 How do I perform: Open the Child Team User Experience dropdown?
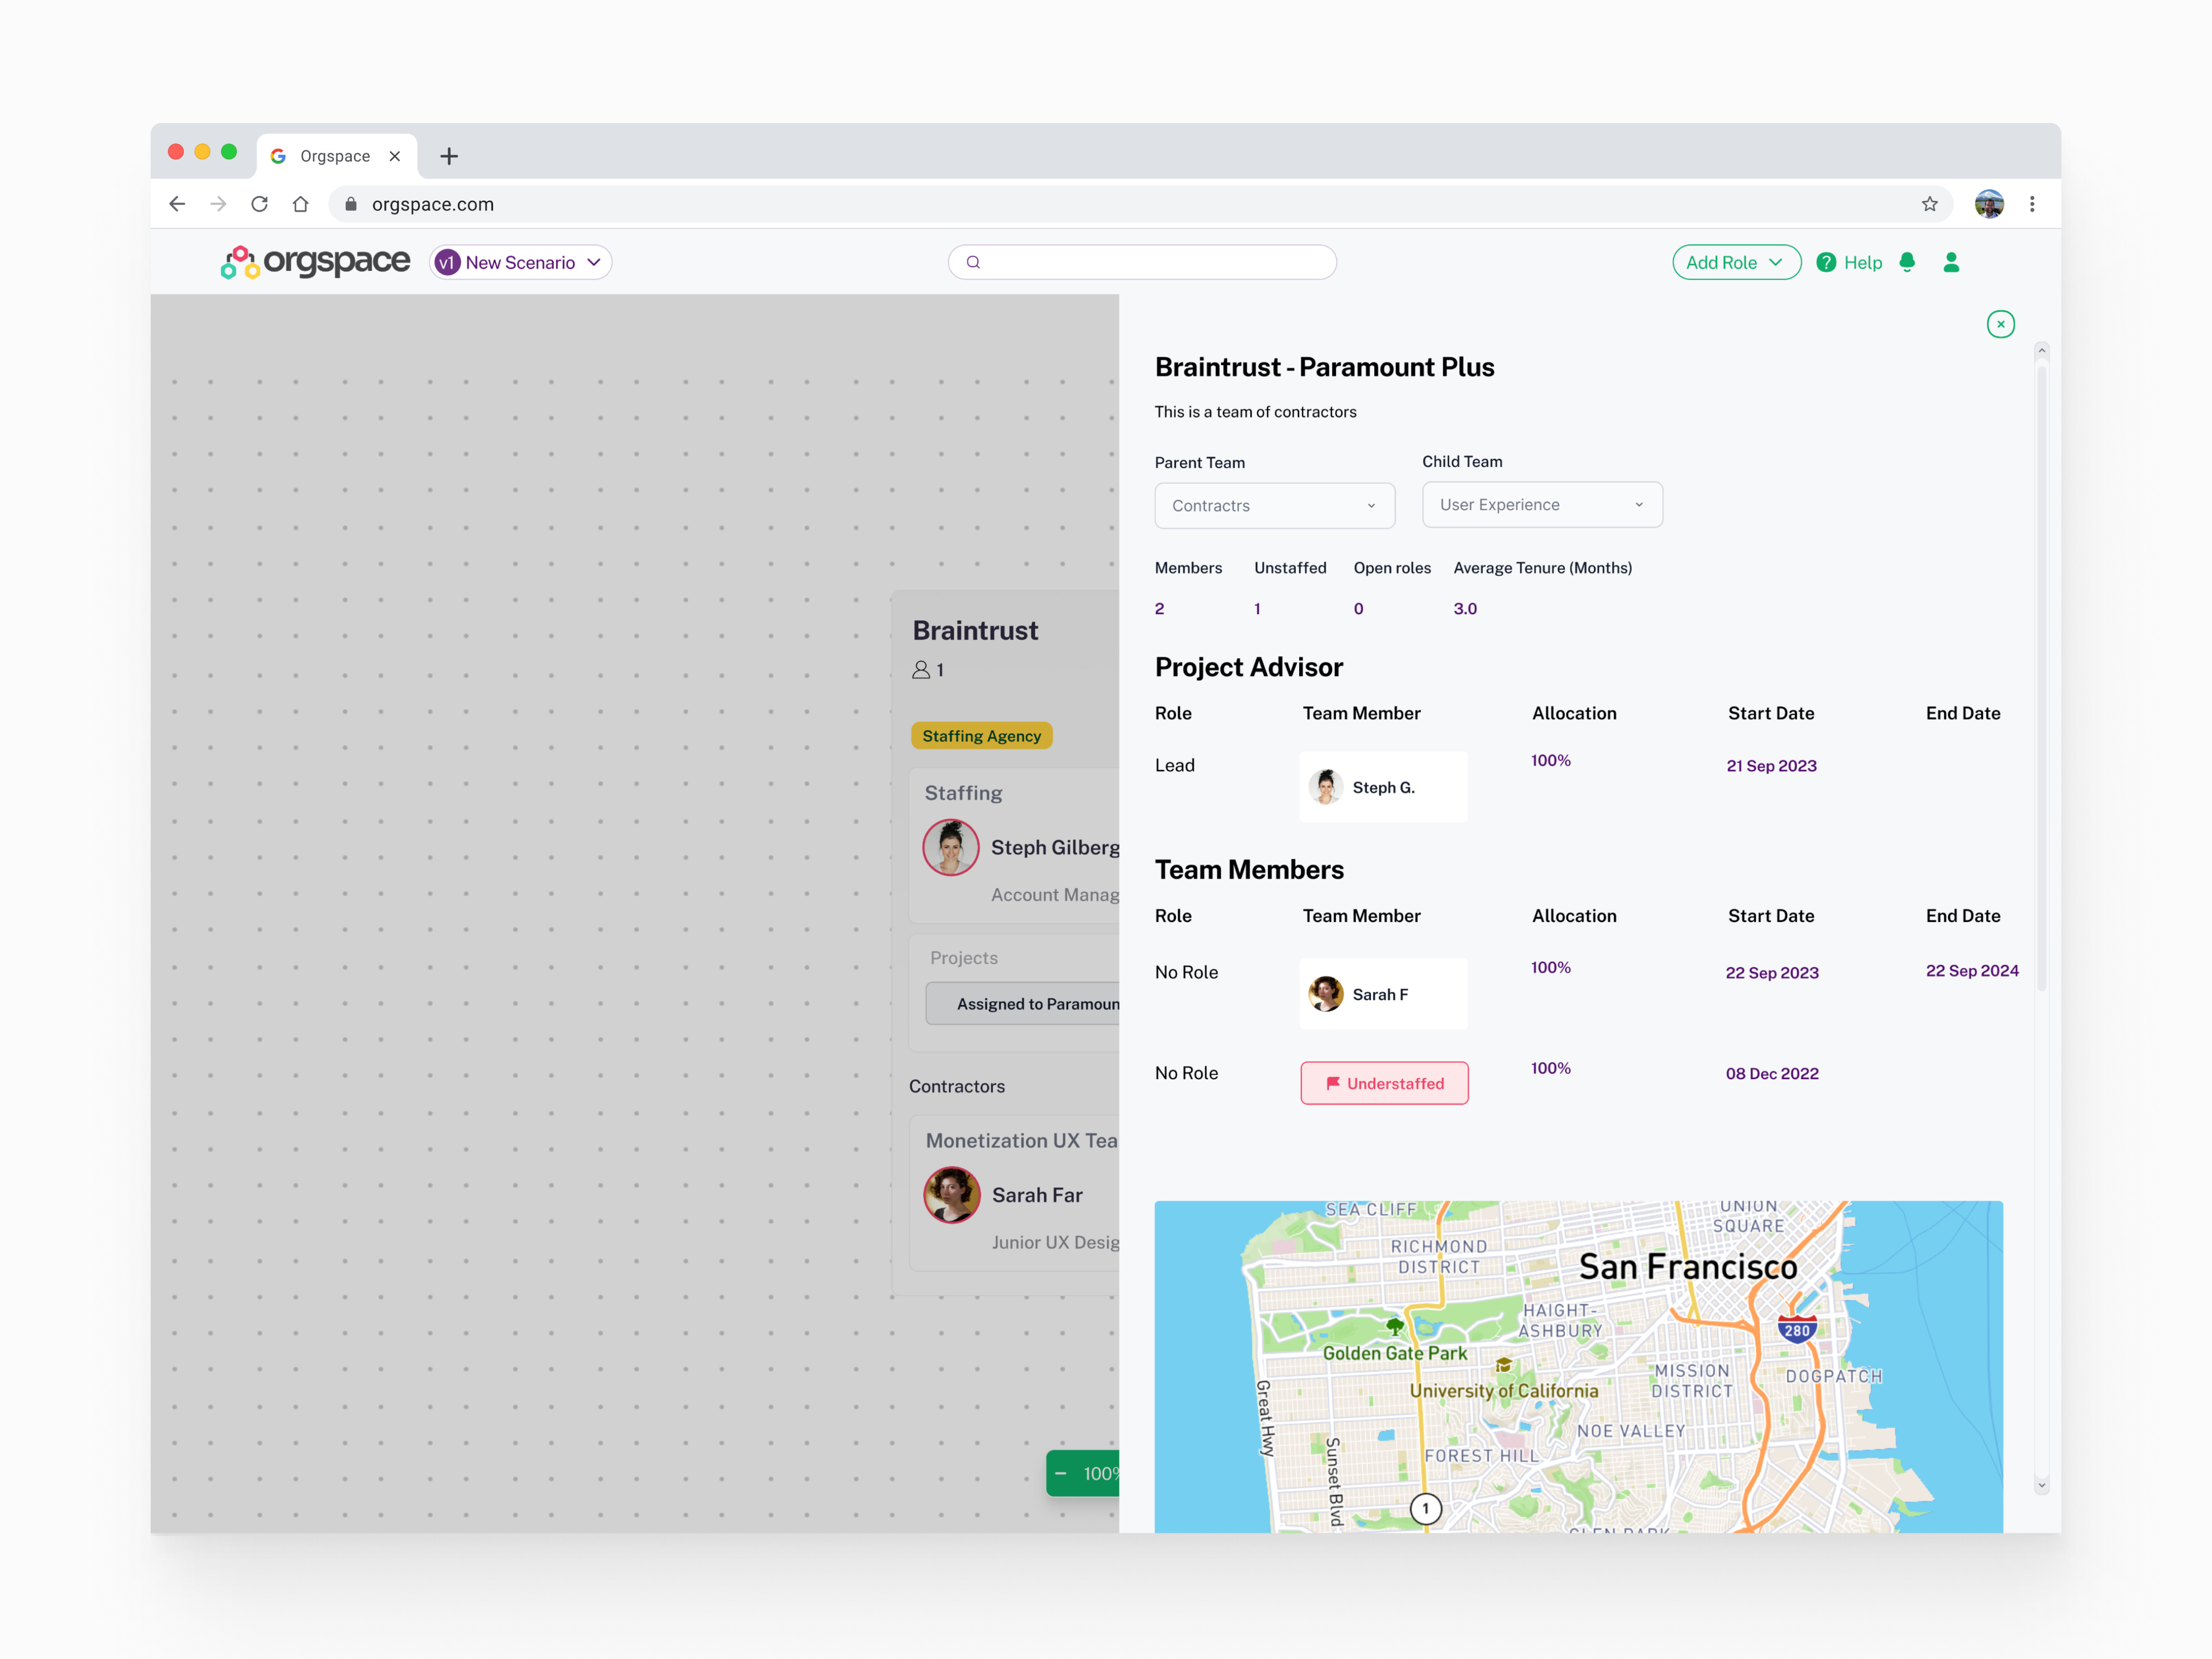[x=1541, y=504]
